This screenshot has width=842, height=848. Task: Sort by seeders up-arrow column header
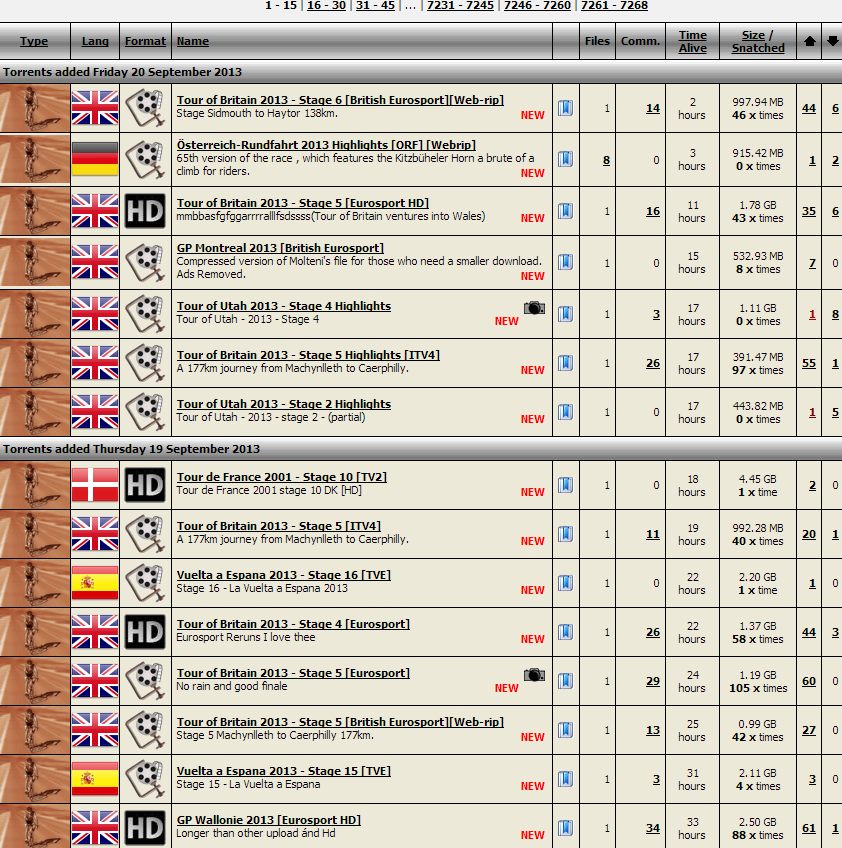click(x=810, y=41)
